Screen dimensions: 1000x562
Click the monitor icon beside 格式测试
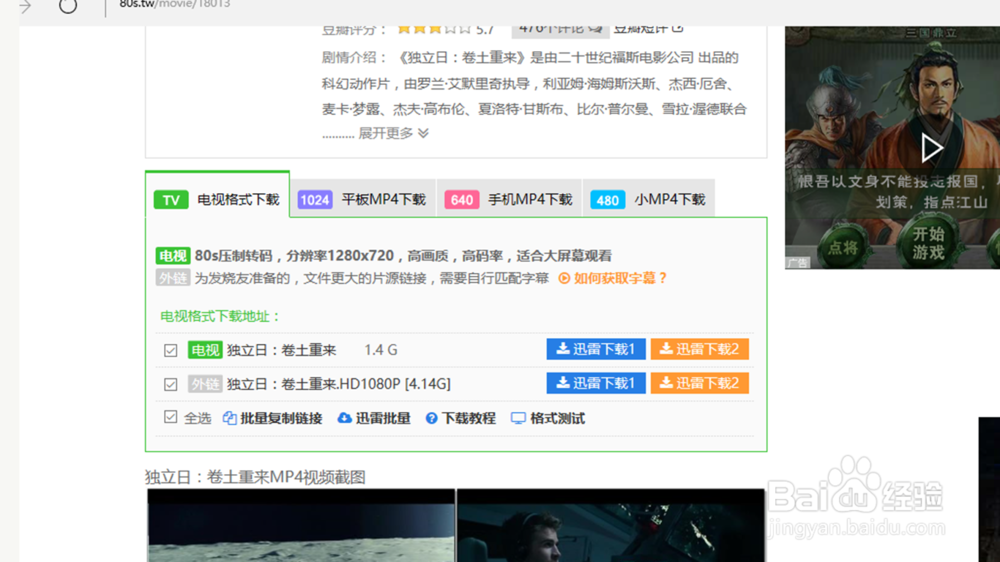tap(518, 418)
